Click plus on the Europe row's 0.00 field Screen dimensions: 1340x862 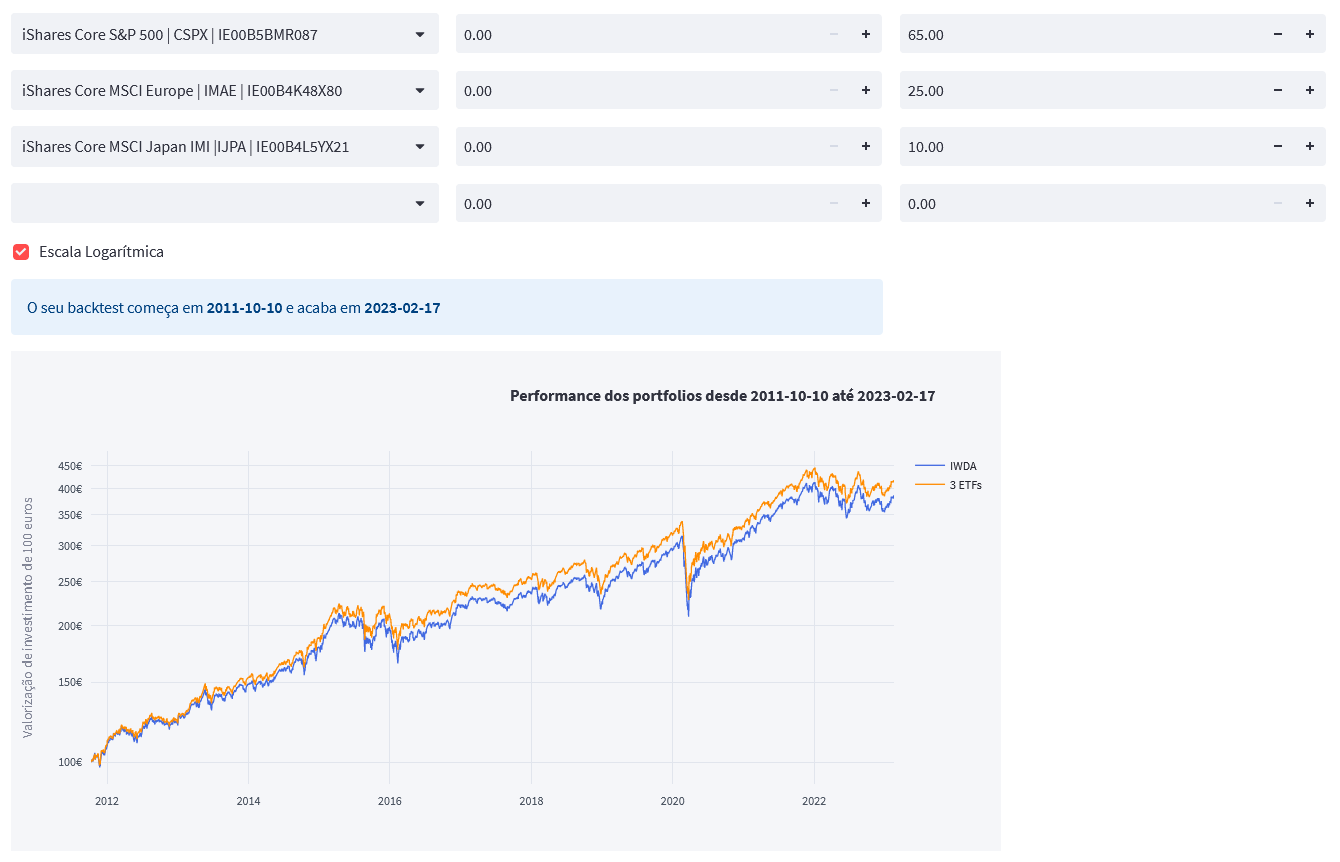[x=865, y=91]
